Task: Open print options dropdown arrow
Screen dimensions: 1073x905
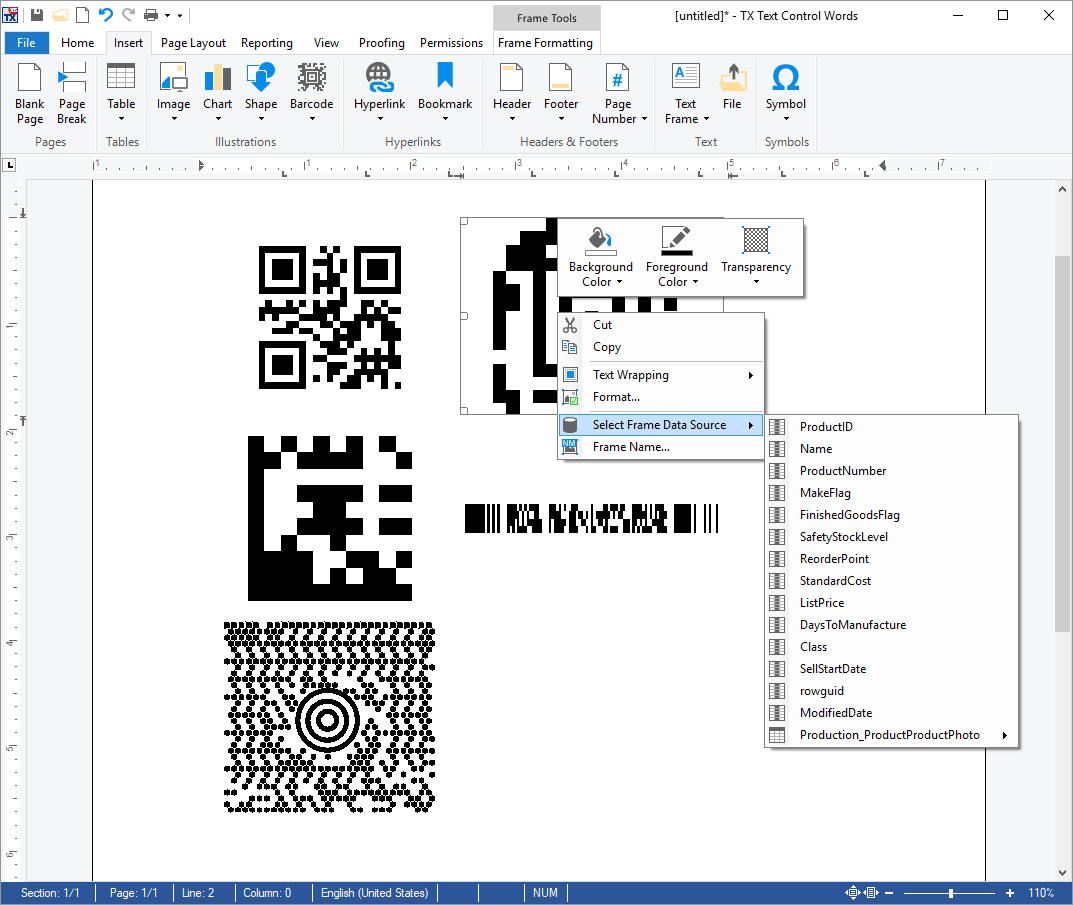Action: [167, 15]
